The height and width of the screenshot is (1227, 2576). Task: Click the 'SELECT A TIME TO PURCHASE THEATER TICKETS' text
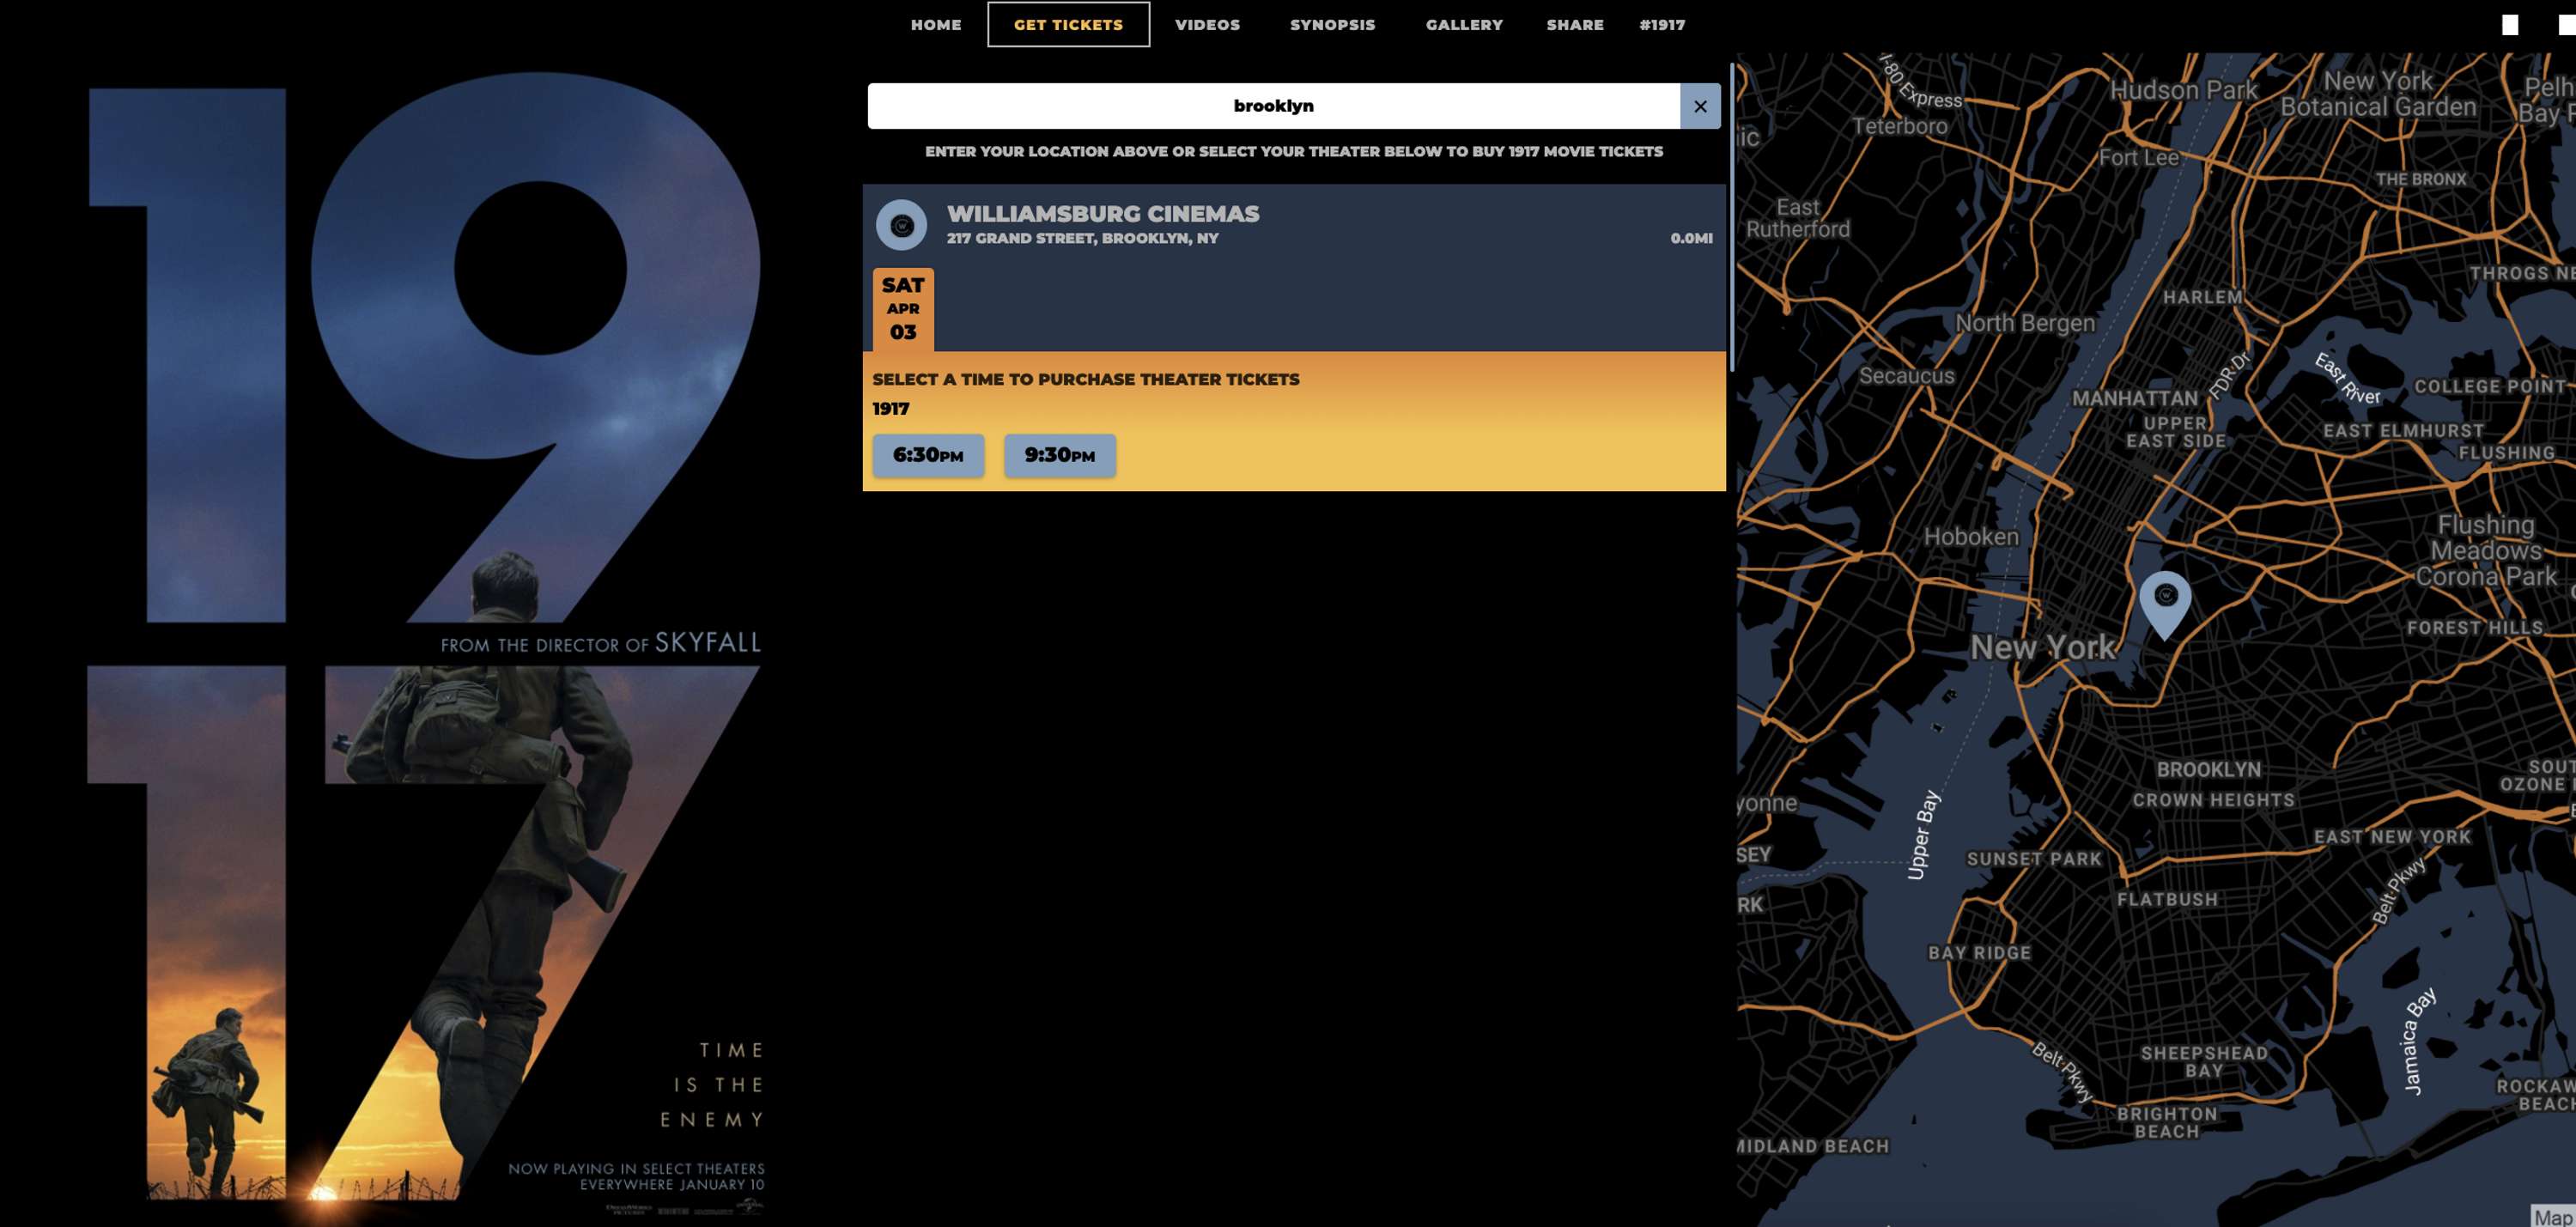click(x=1085, y=379)
